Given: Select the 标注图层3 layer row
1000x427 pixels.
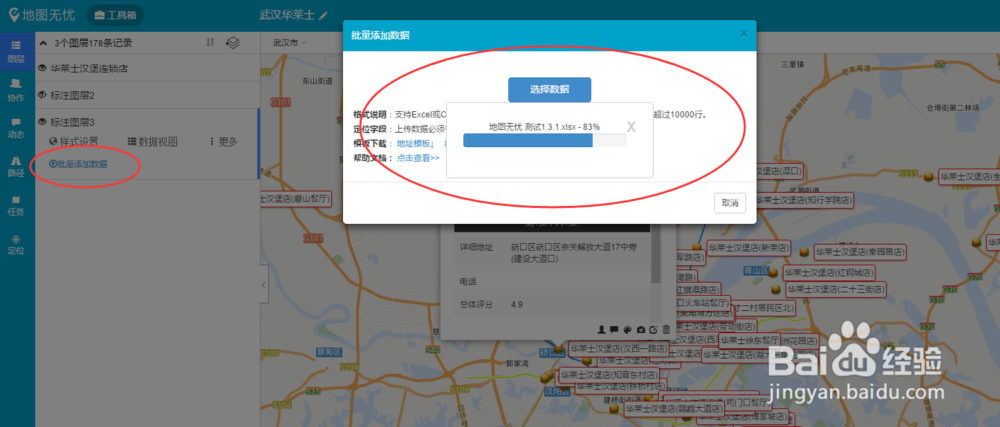Looking at the screenshot, I should [x=147, y=121].
